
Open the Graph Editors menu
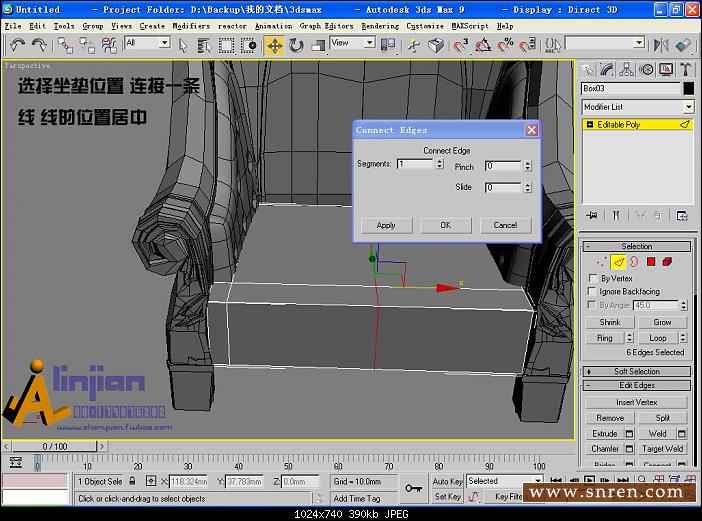click(x=326, y=26)
